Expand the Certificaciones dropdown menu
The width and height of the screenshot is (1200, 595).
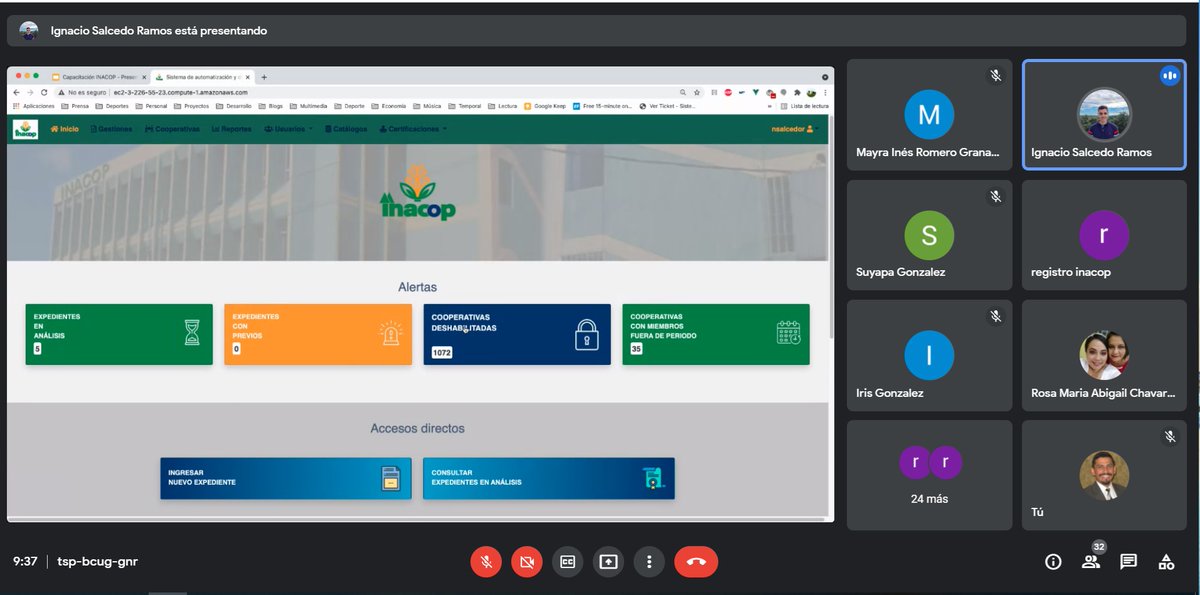pos(413,129)
